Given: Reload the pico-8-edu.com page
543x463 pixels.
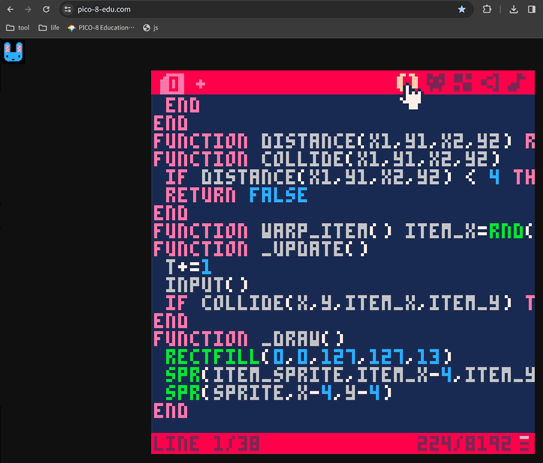Looking at the screenshot, I should tap(46, 9).
